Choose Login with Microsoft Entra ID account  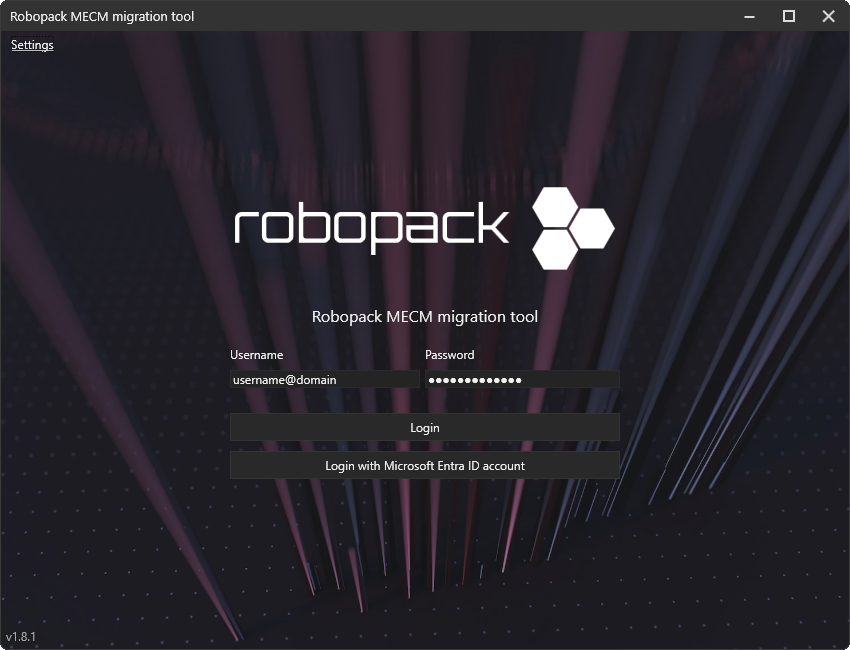click(x=424, y=465)
